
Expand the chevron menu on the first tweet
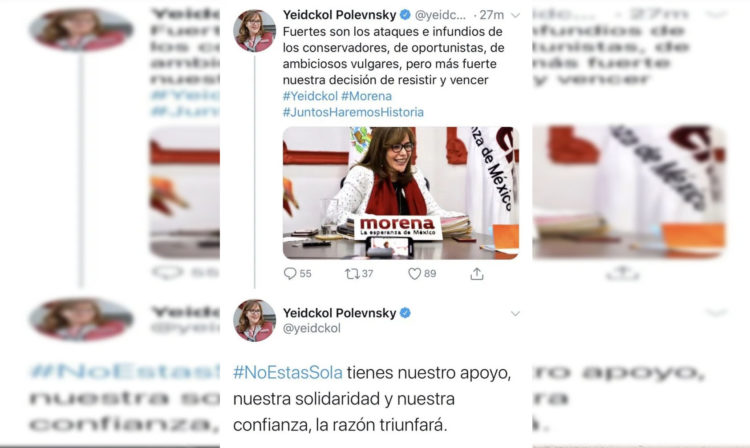pyautogui.click(x=515, y=15)
